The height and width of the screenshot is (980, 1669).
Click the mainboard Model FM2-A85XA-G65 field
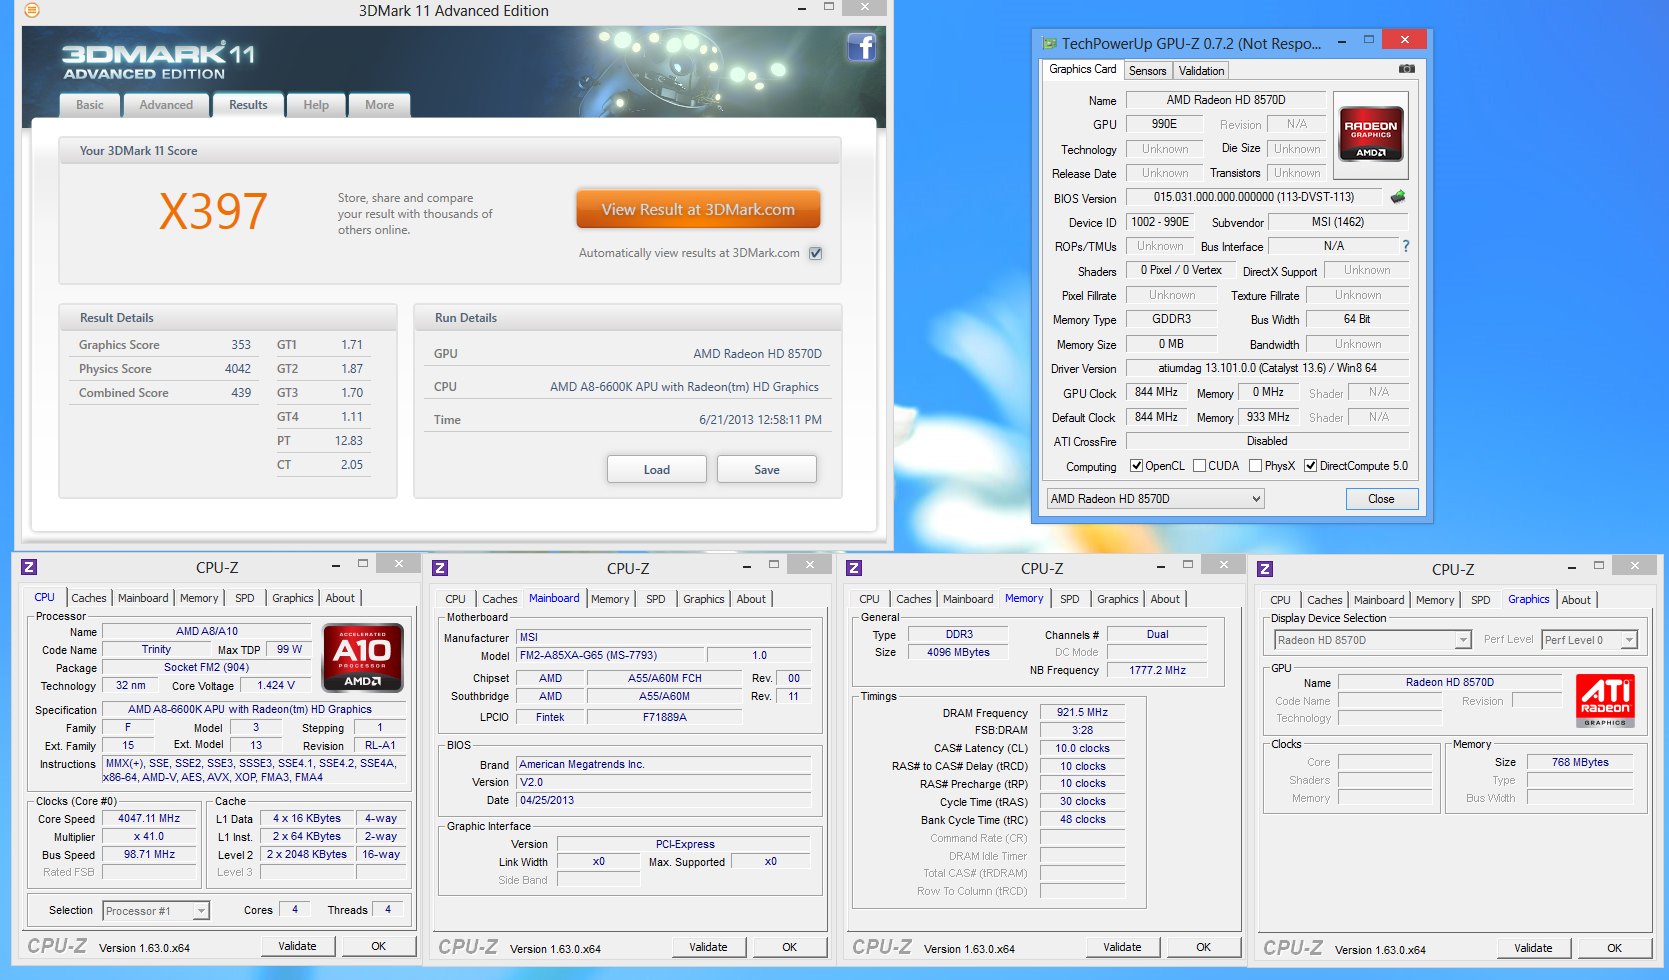pos(612,655)
